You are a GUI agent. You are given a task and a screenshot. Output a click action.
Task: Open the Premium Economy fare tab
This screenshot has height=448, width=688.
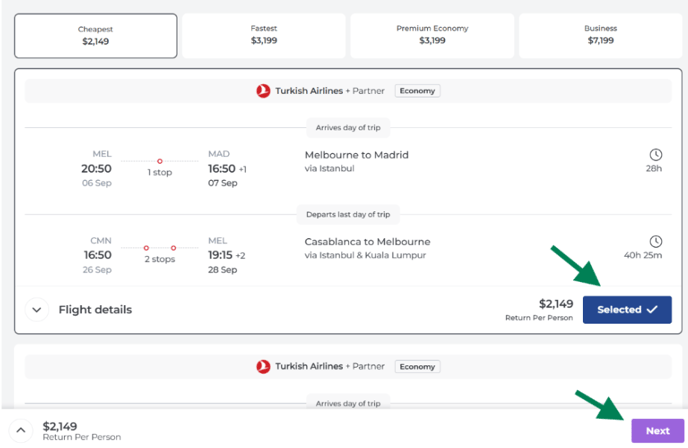432,36
